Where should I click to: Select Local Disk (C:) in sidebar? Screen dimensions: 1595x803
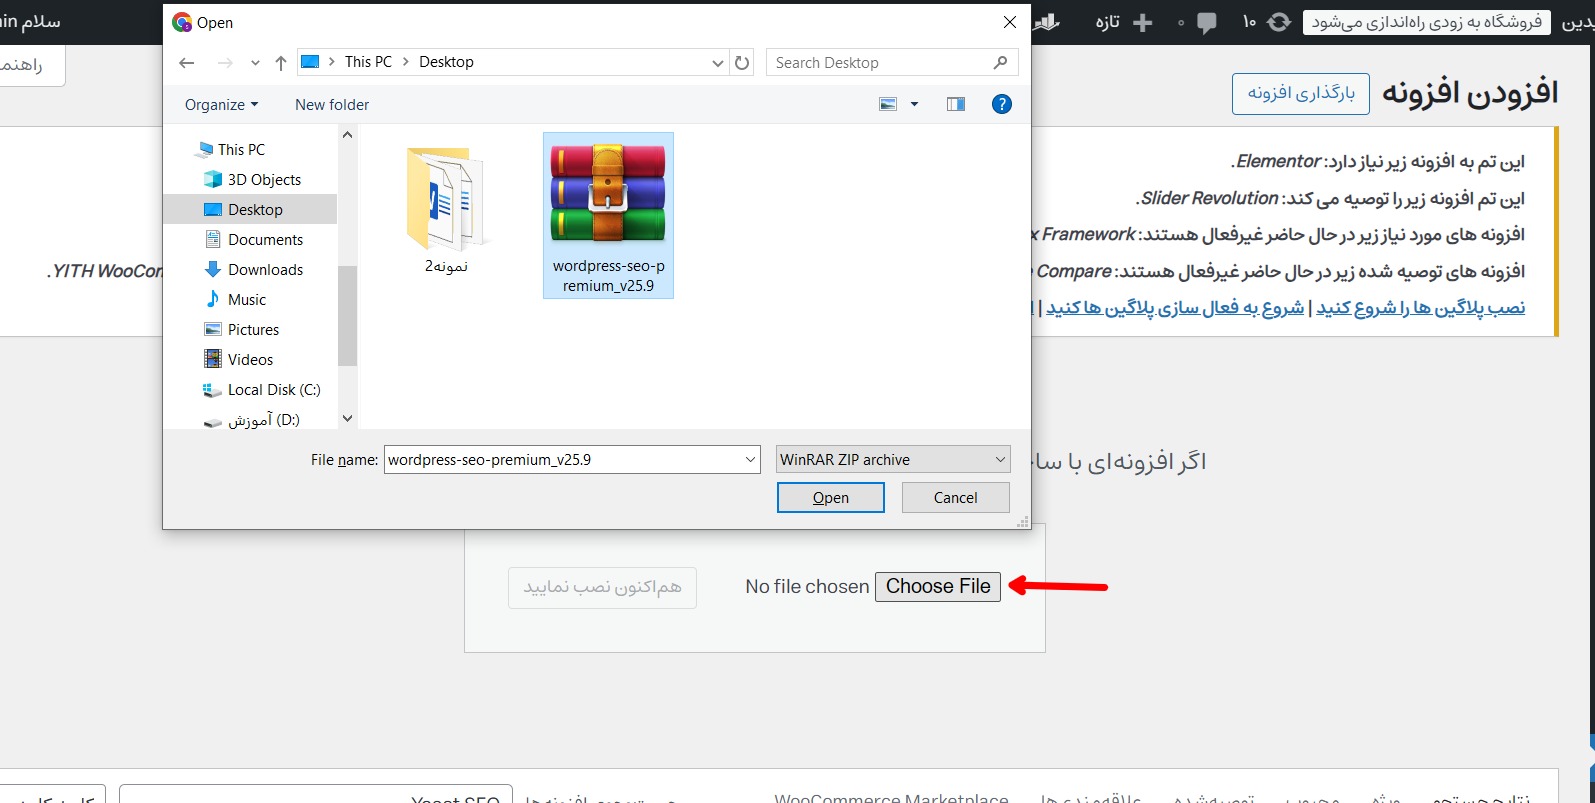coord(273,390)
